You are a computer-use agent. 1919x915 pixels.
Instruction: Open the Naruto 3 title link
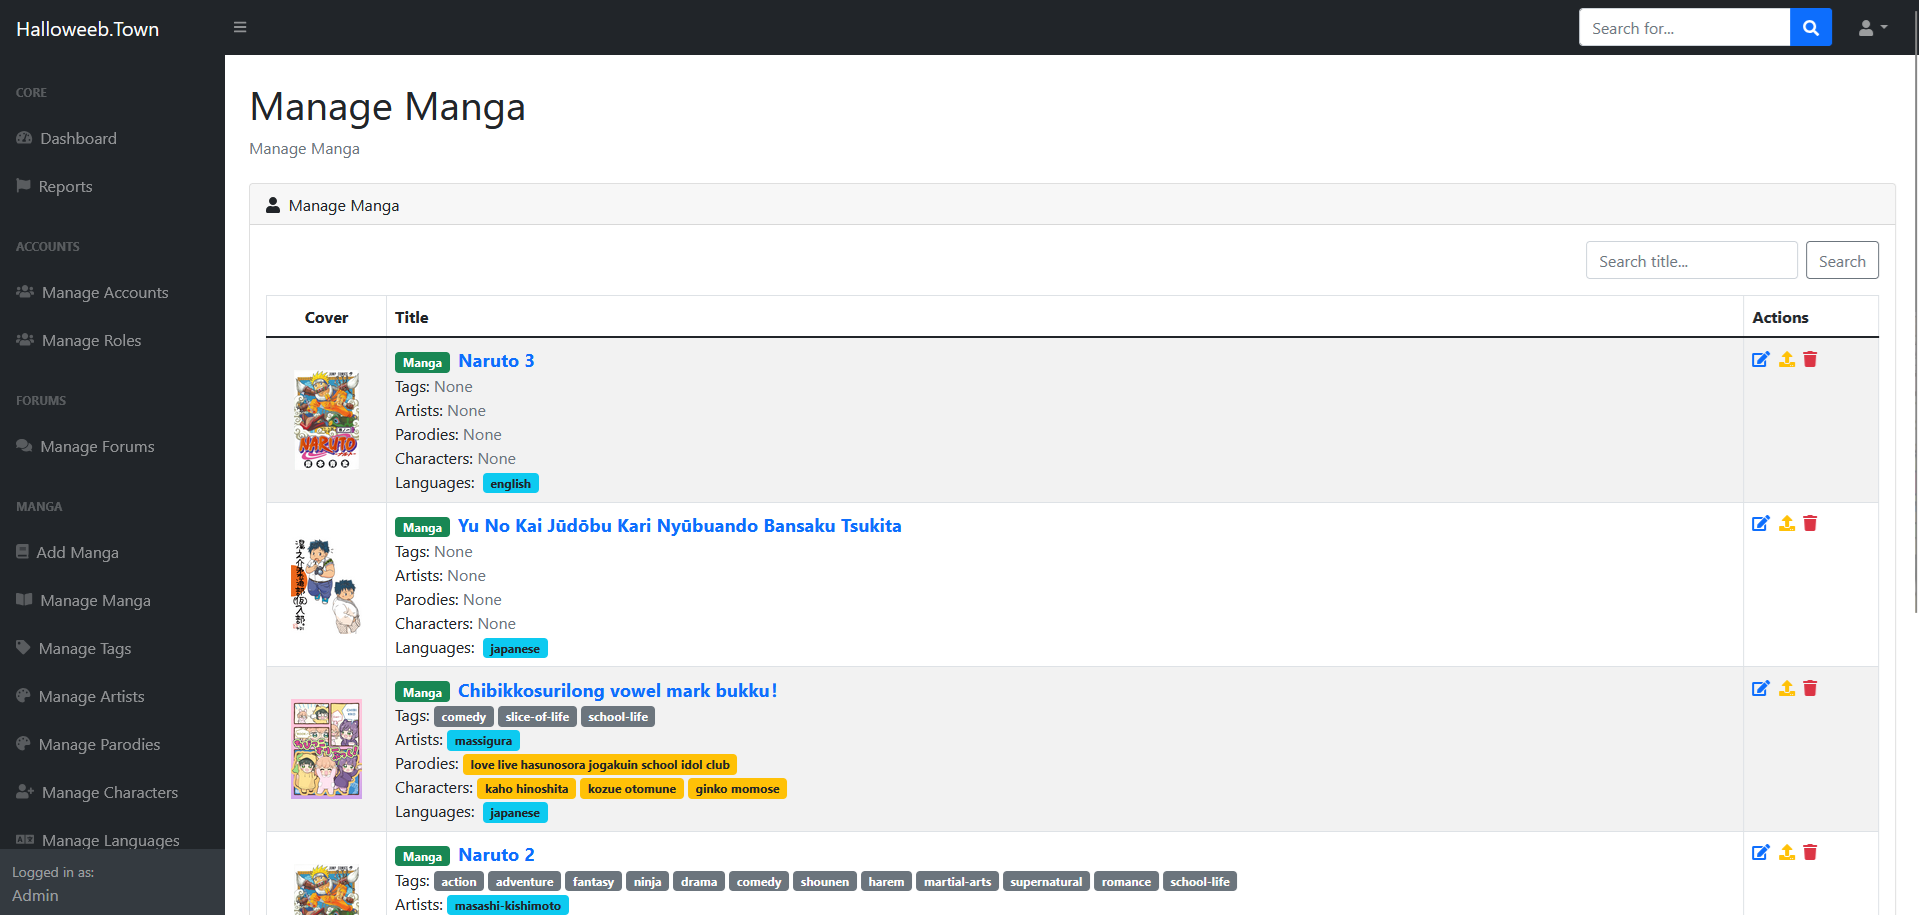click(496, 361)
